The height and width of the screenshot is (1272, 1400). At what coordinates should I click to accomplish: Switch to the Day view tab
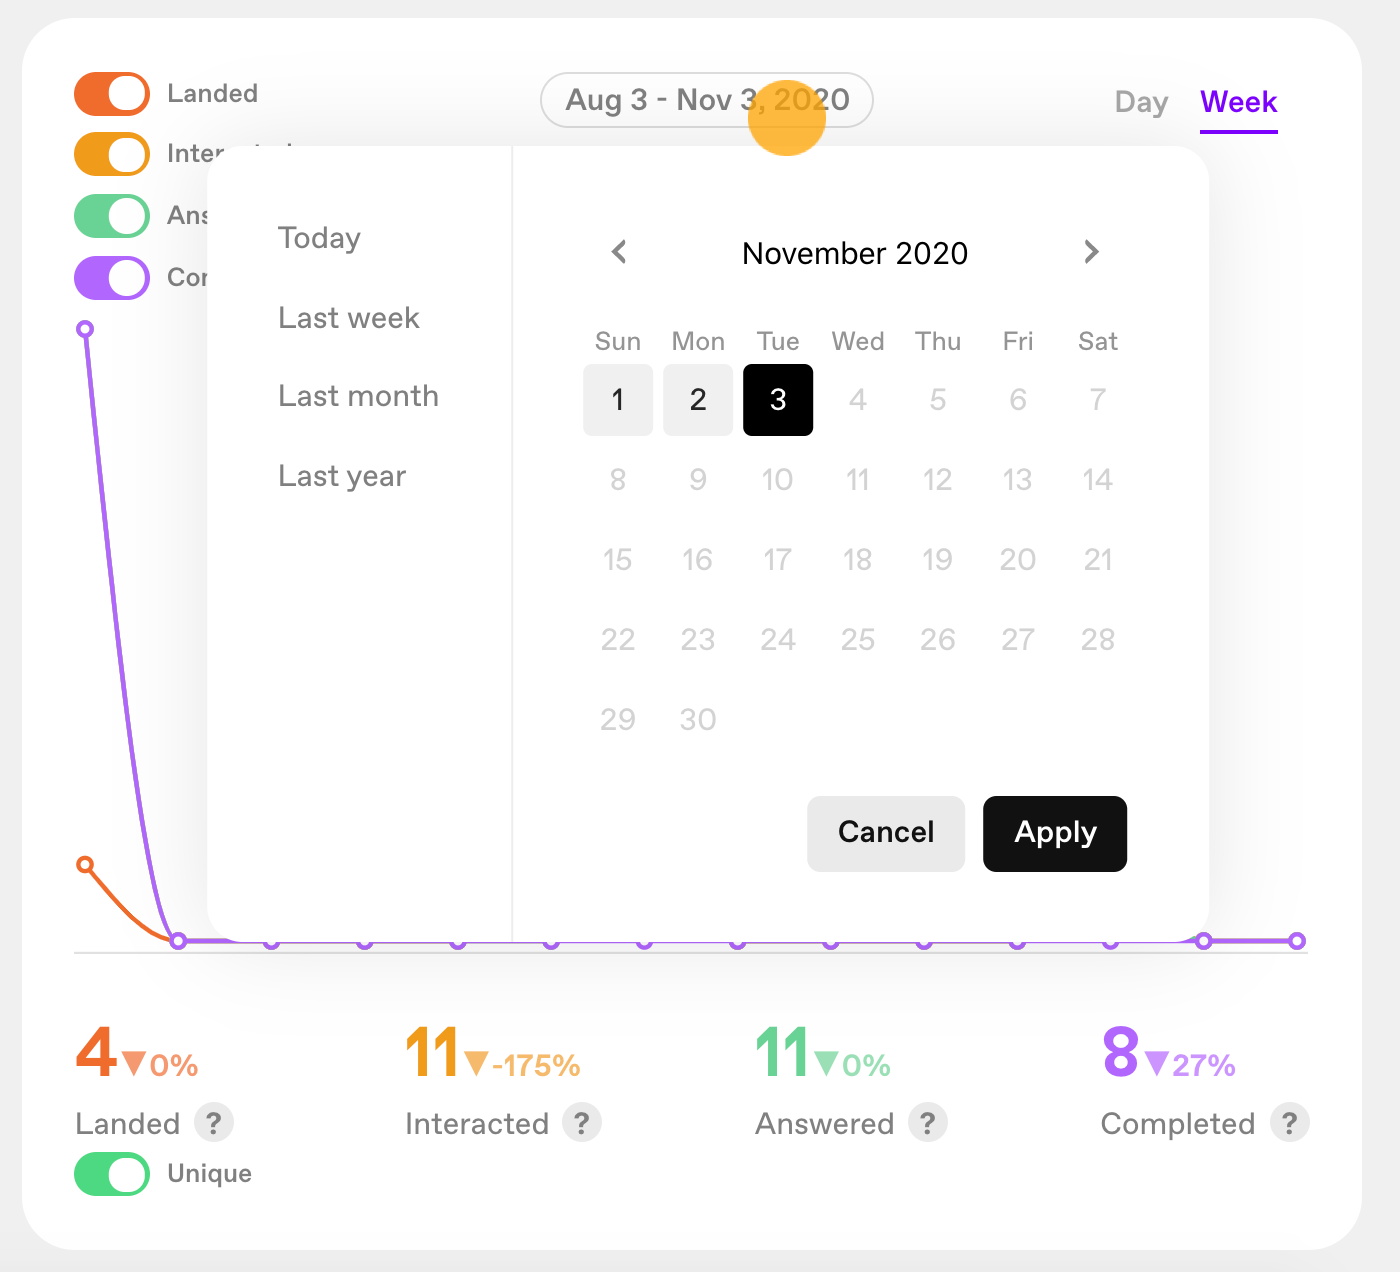click(x=1141, y=102)
